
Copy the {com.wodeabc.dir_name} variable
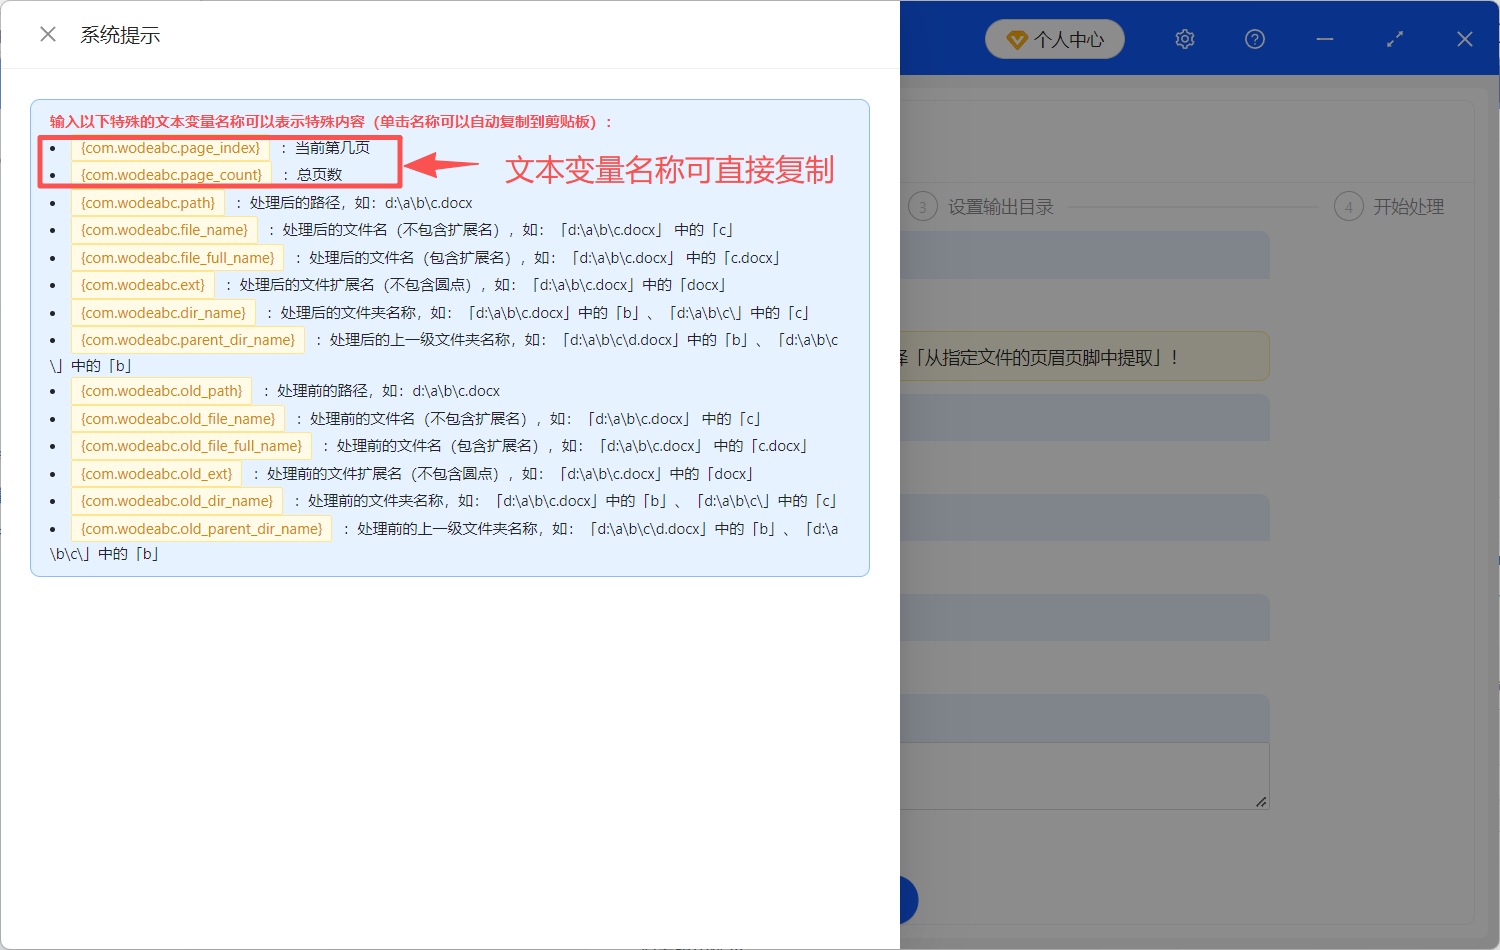click(x=163, y=312)
